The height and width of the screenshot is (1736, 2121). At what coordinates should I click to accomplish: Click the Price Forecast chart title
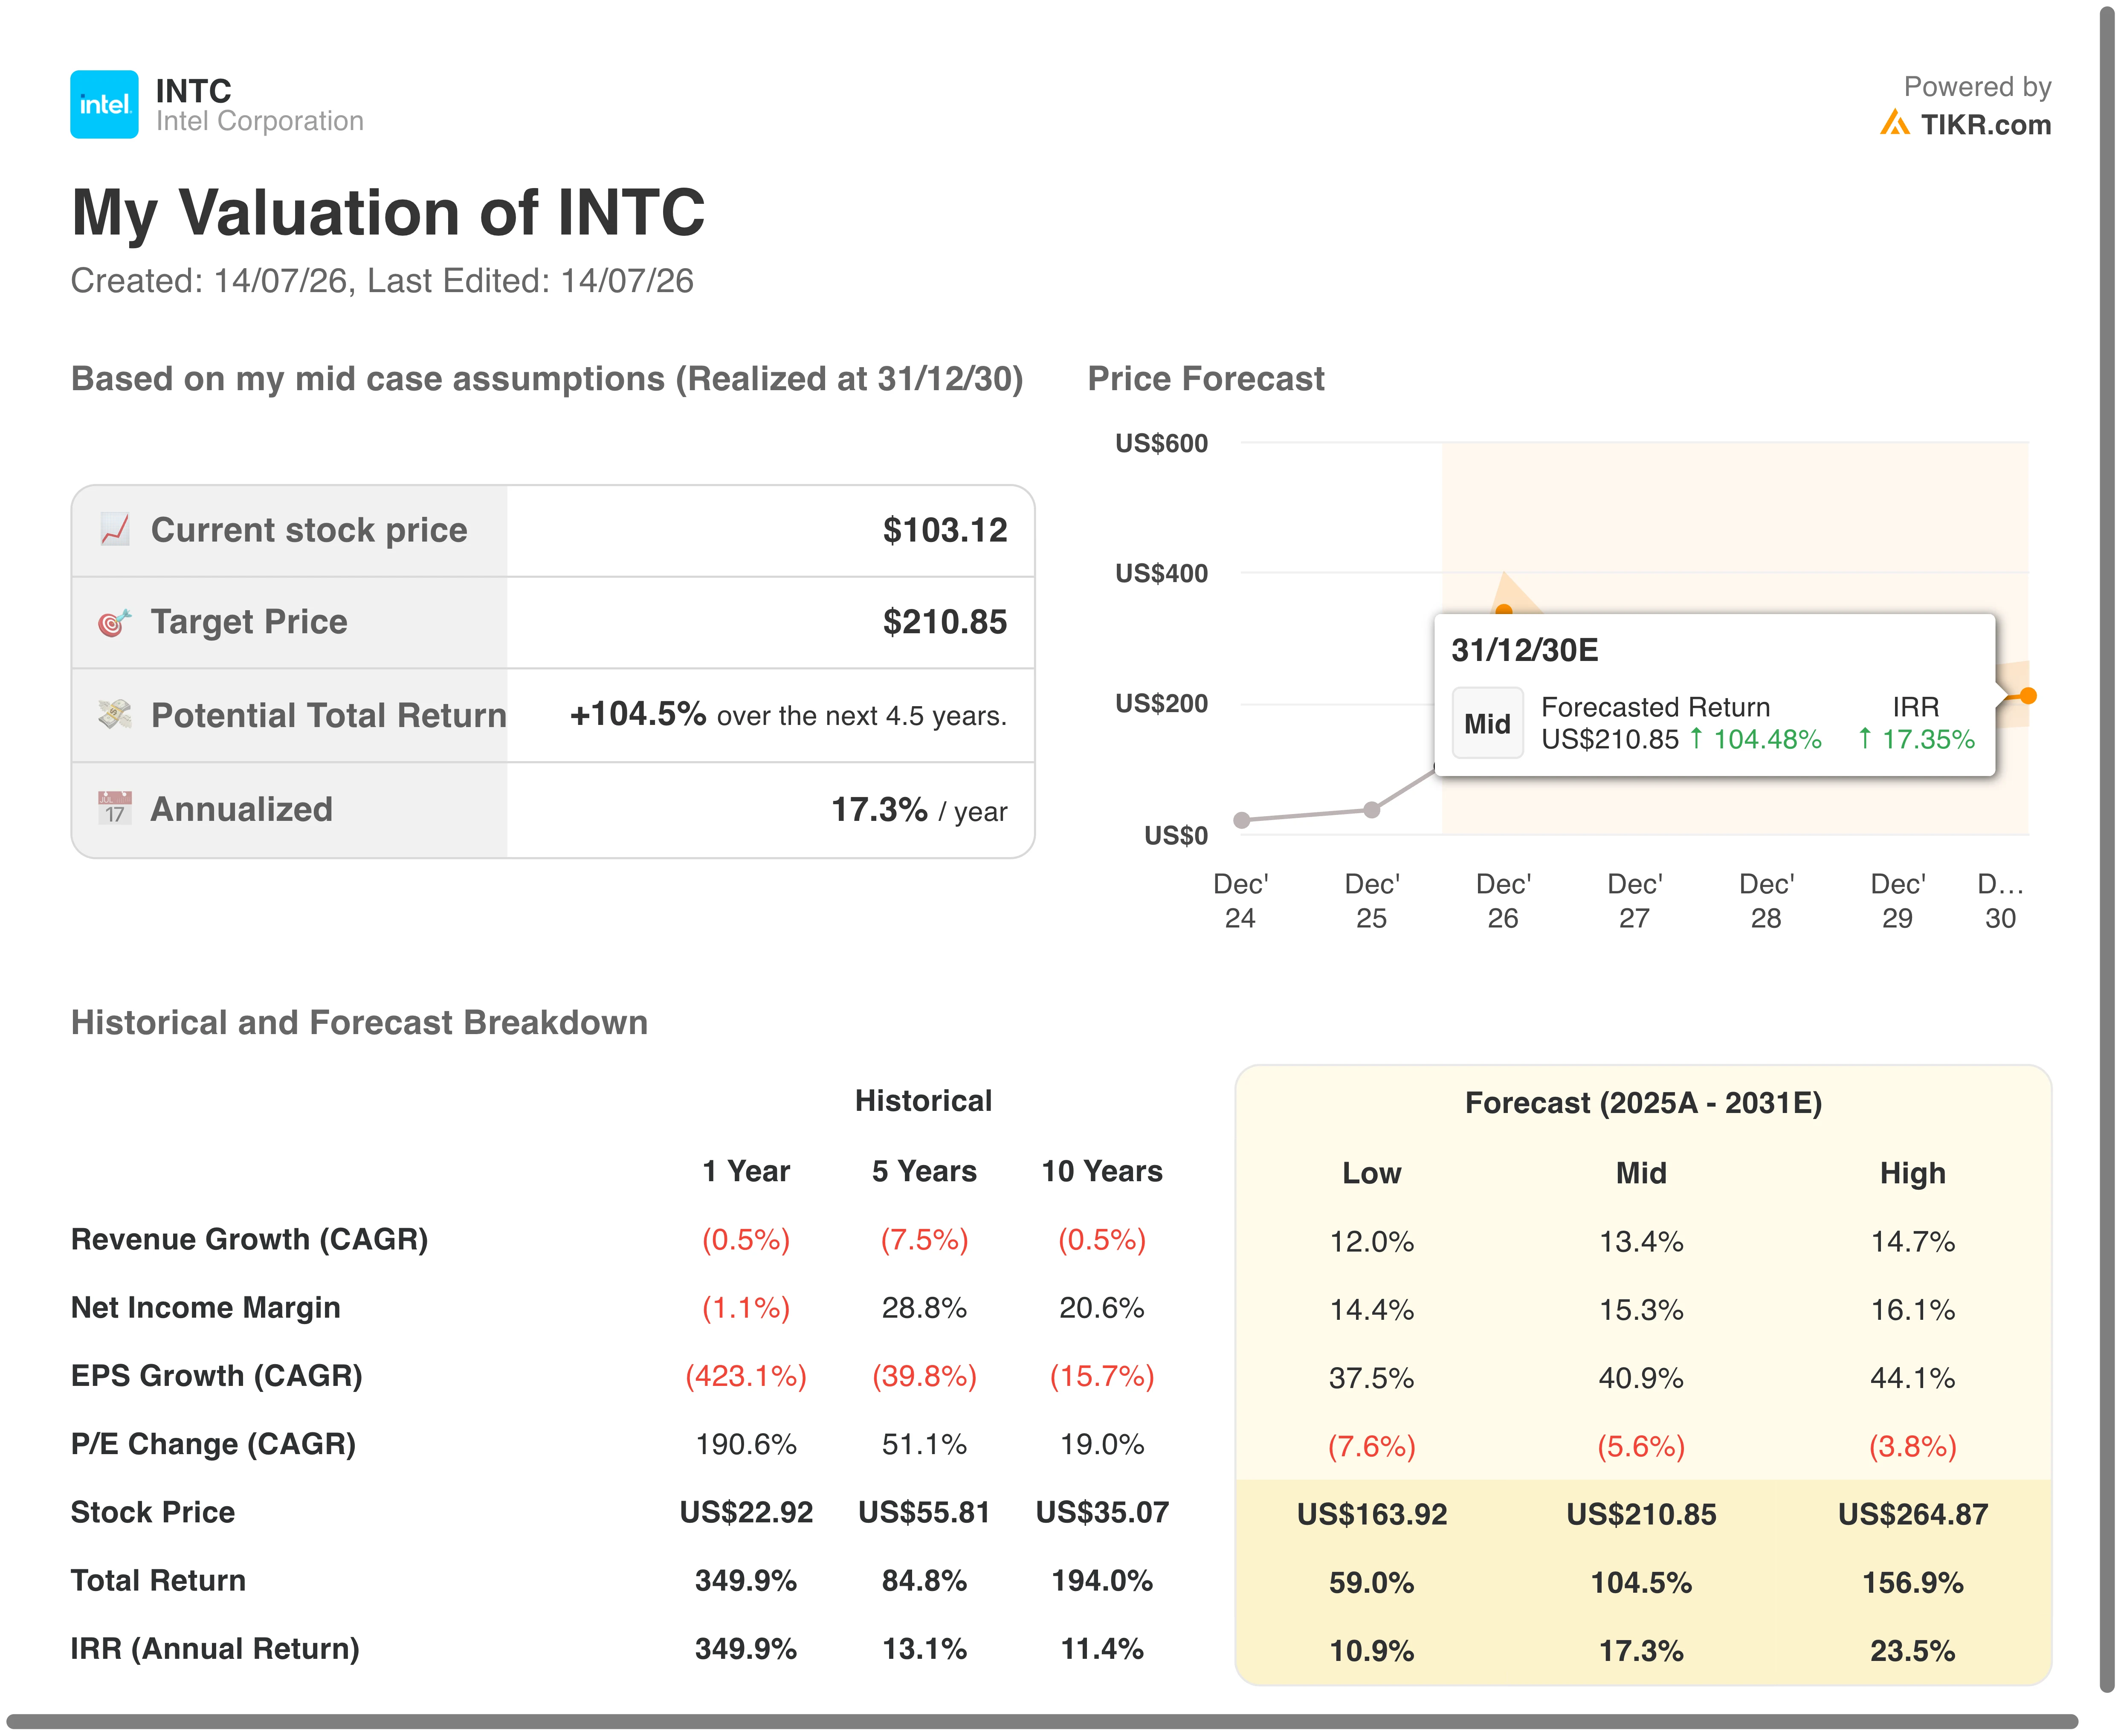tap(1206, 379)
